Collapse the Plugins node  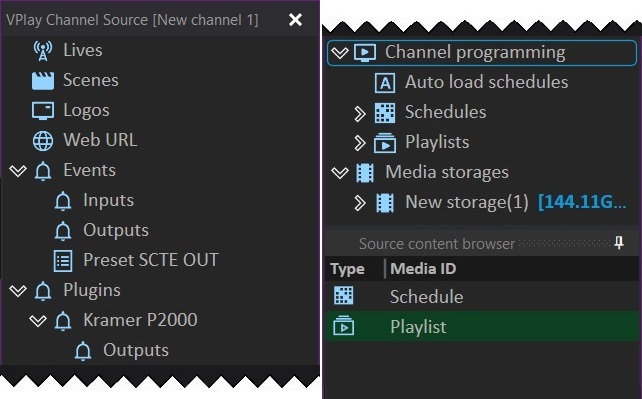coord(18,291)
